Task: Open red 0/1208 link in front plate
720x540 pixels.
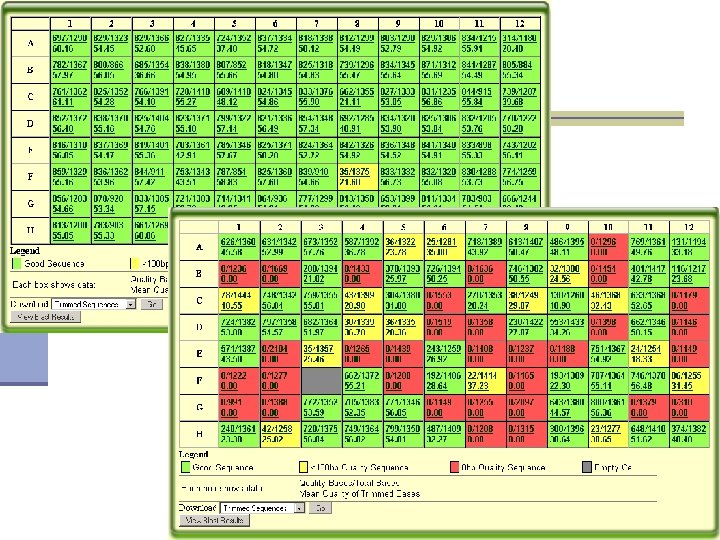Action: (x=481, y=429)
